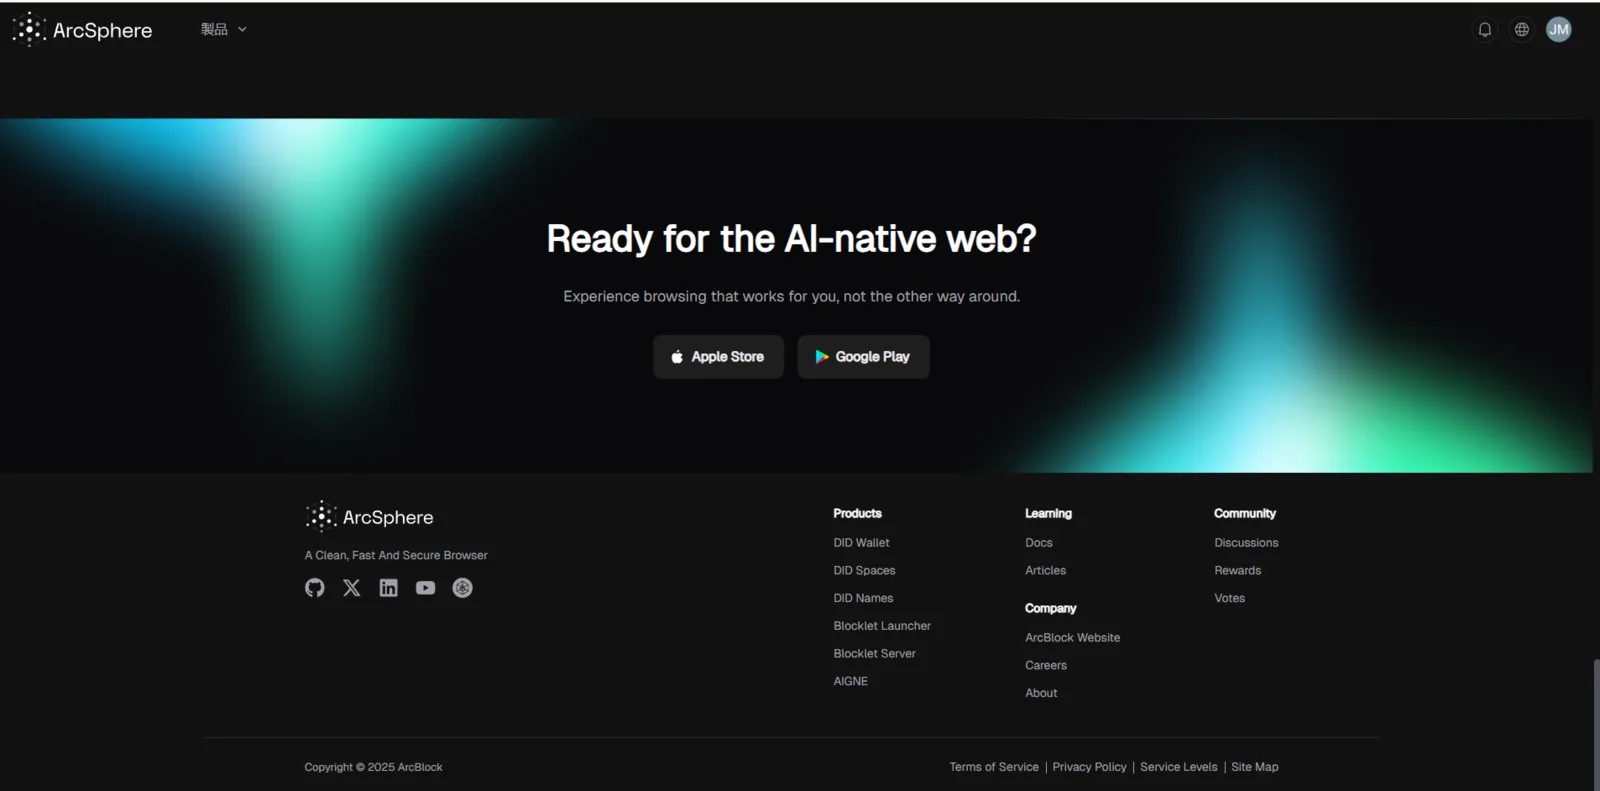Open the DID Wallet footer link
The width and height of the screenshot is (1600, 791).
[x=861, y=543]
